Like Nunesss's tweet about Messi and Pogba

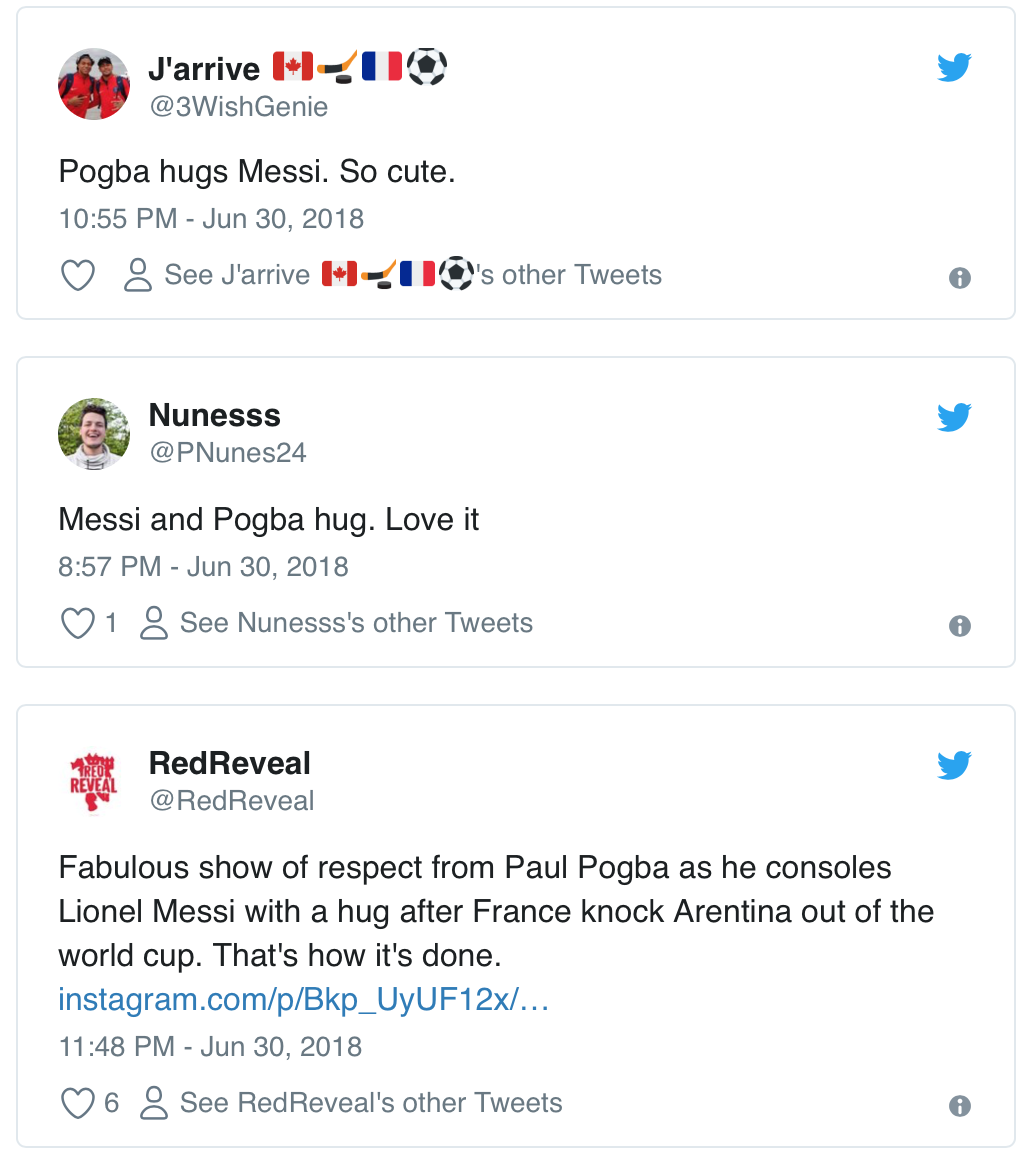click(77, 622)
